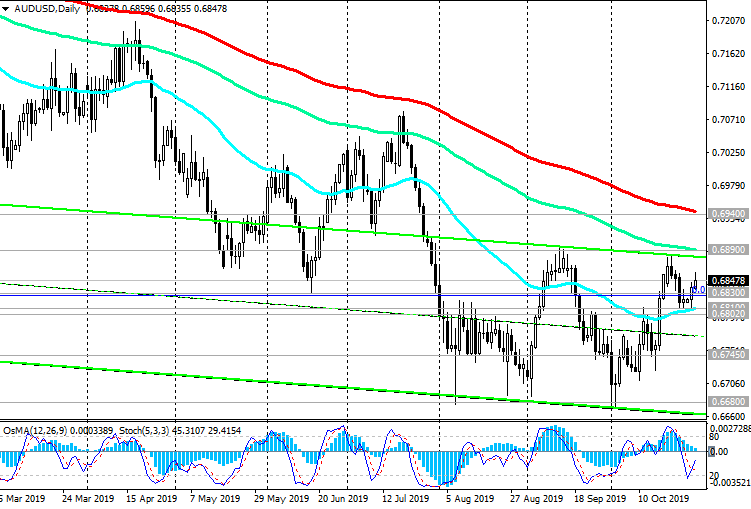
Task: Click the 10 Oct 2019 date label
Action: pos(662,499)
